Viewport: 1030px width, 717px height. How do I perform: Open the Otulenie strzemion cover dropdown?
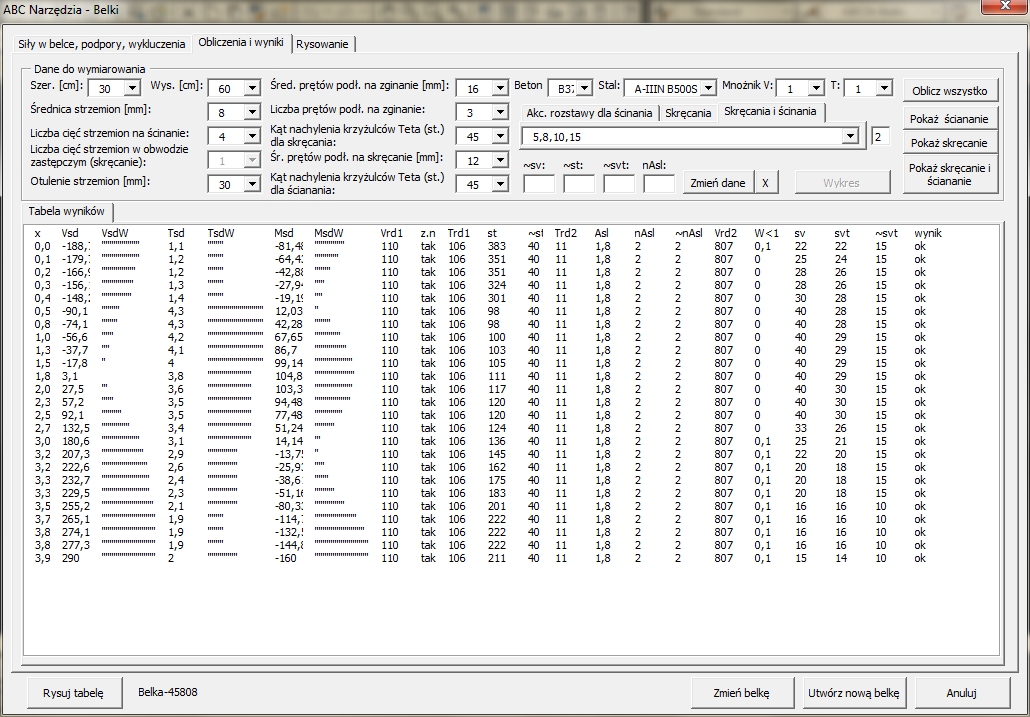[251, 185]
